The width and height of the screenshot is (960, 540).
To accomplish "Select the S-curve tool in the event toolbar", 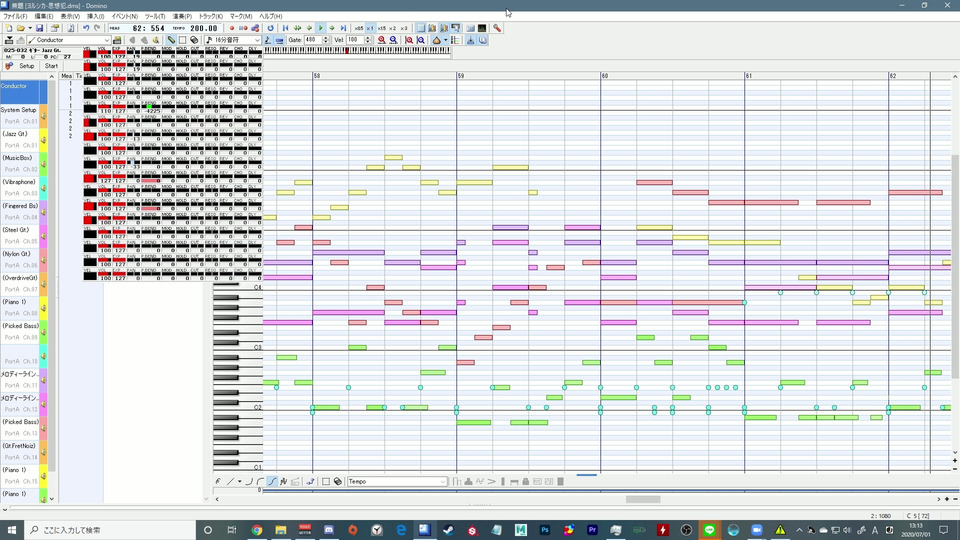I will [x=272, y=482].
